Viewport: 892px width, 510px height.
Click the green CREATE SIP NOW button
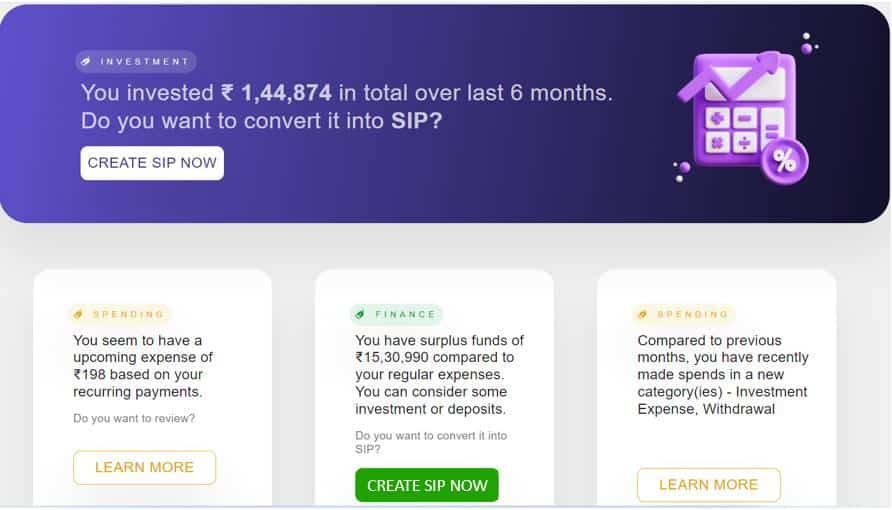click(427, 485)
